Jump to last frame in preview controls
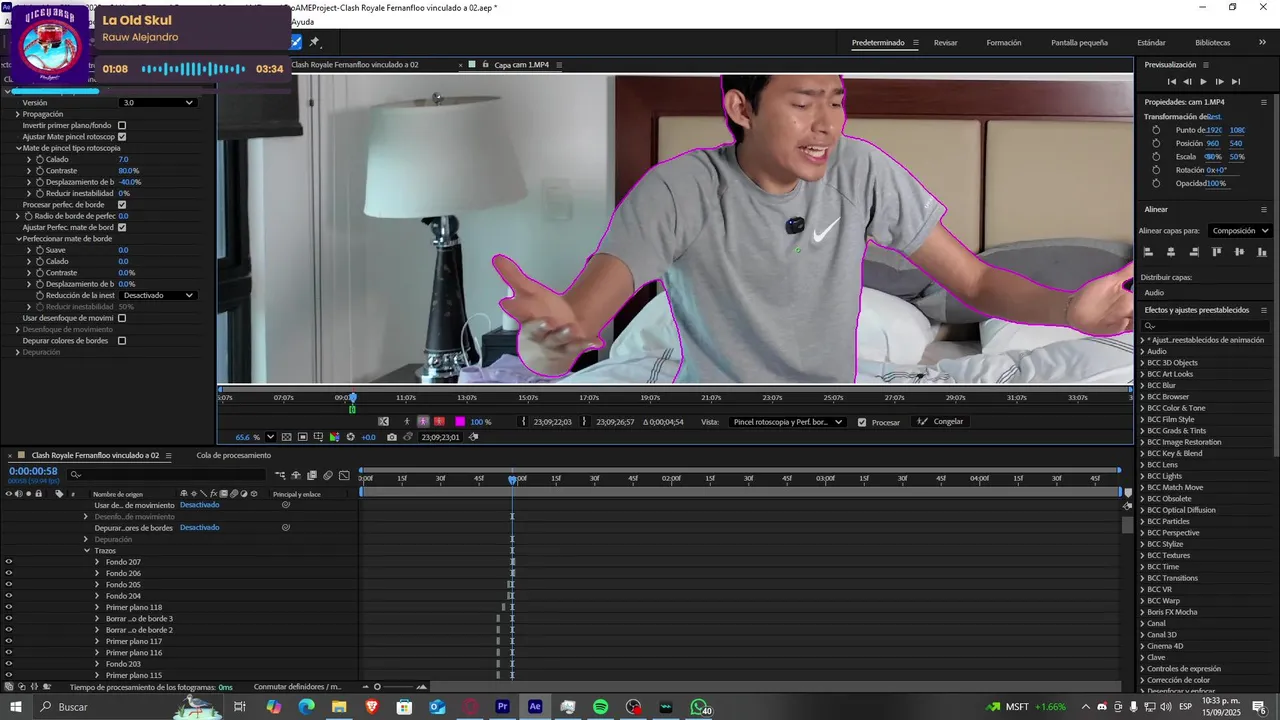 (x=1236, y=82)
